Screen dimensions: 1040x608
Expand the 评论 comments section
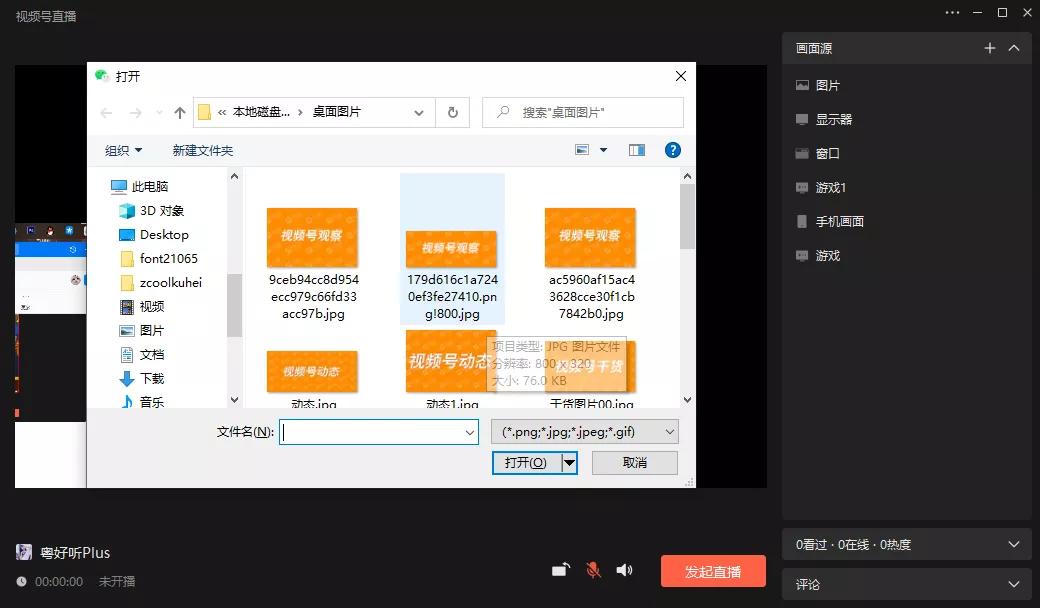(1014, 584)
